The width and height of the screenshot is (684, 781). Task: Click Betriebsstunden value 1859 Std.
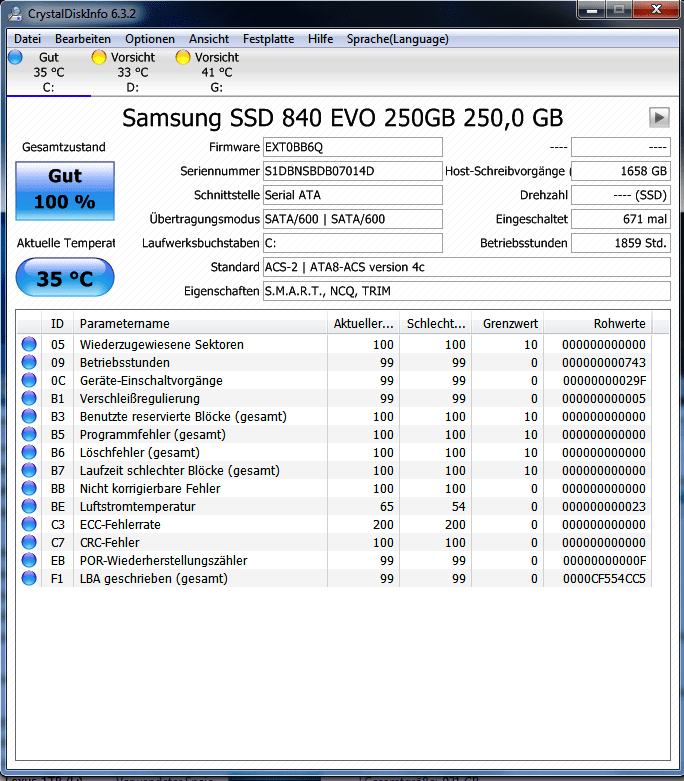pos(621,243)
